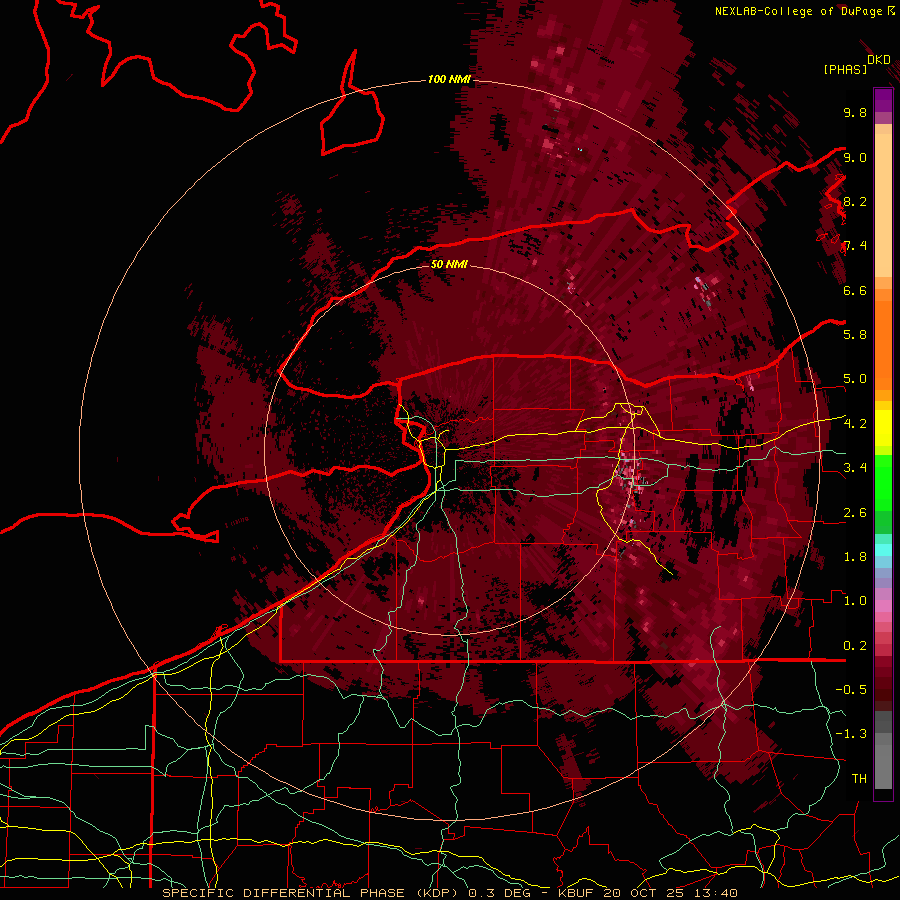
Task: Click the 0.2 legend value
Action: point(855,646)
